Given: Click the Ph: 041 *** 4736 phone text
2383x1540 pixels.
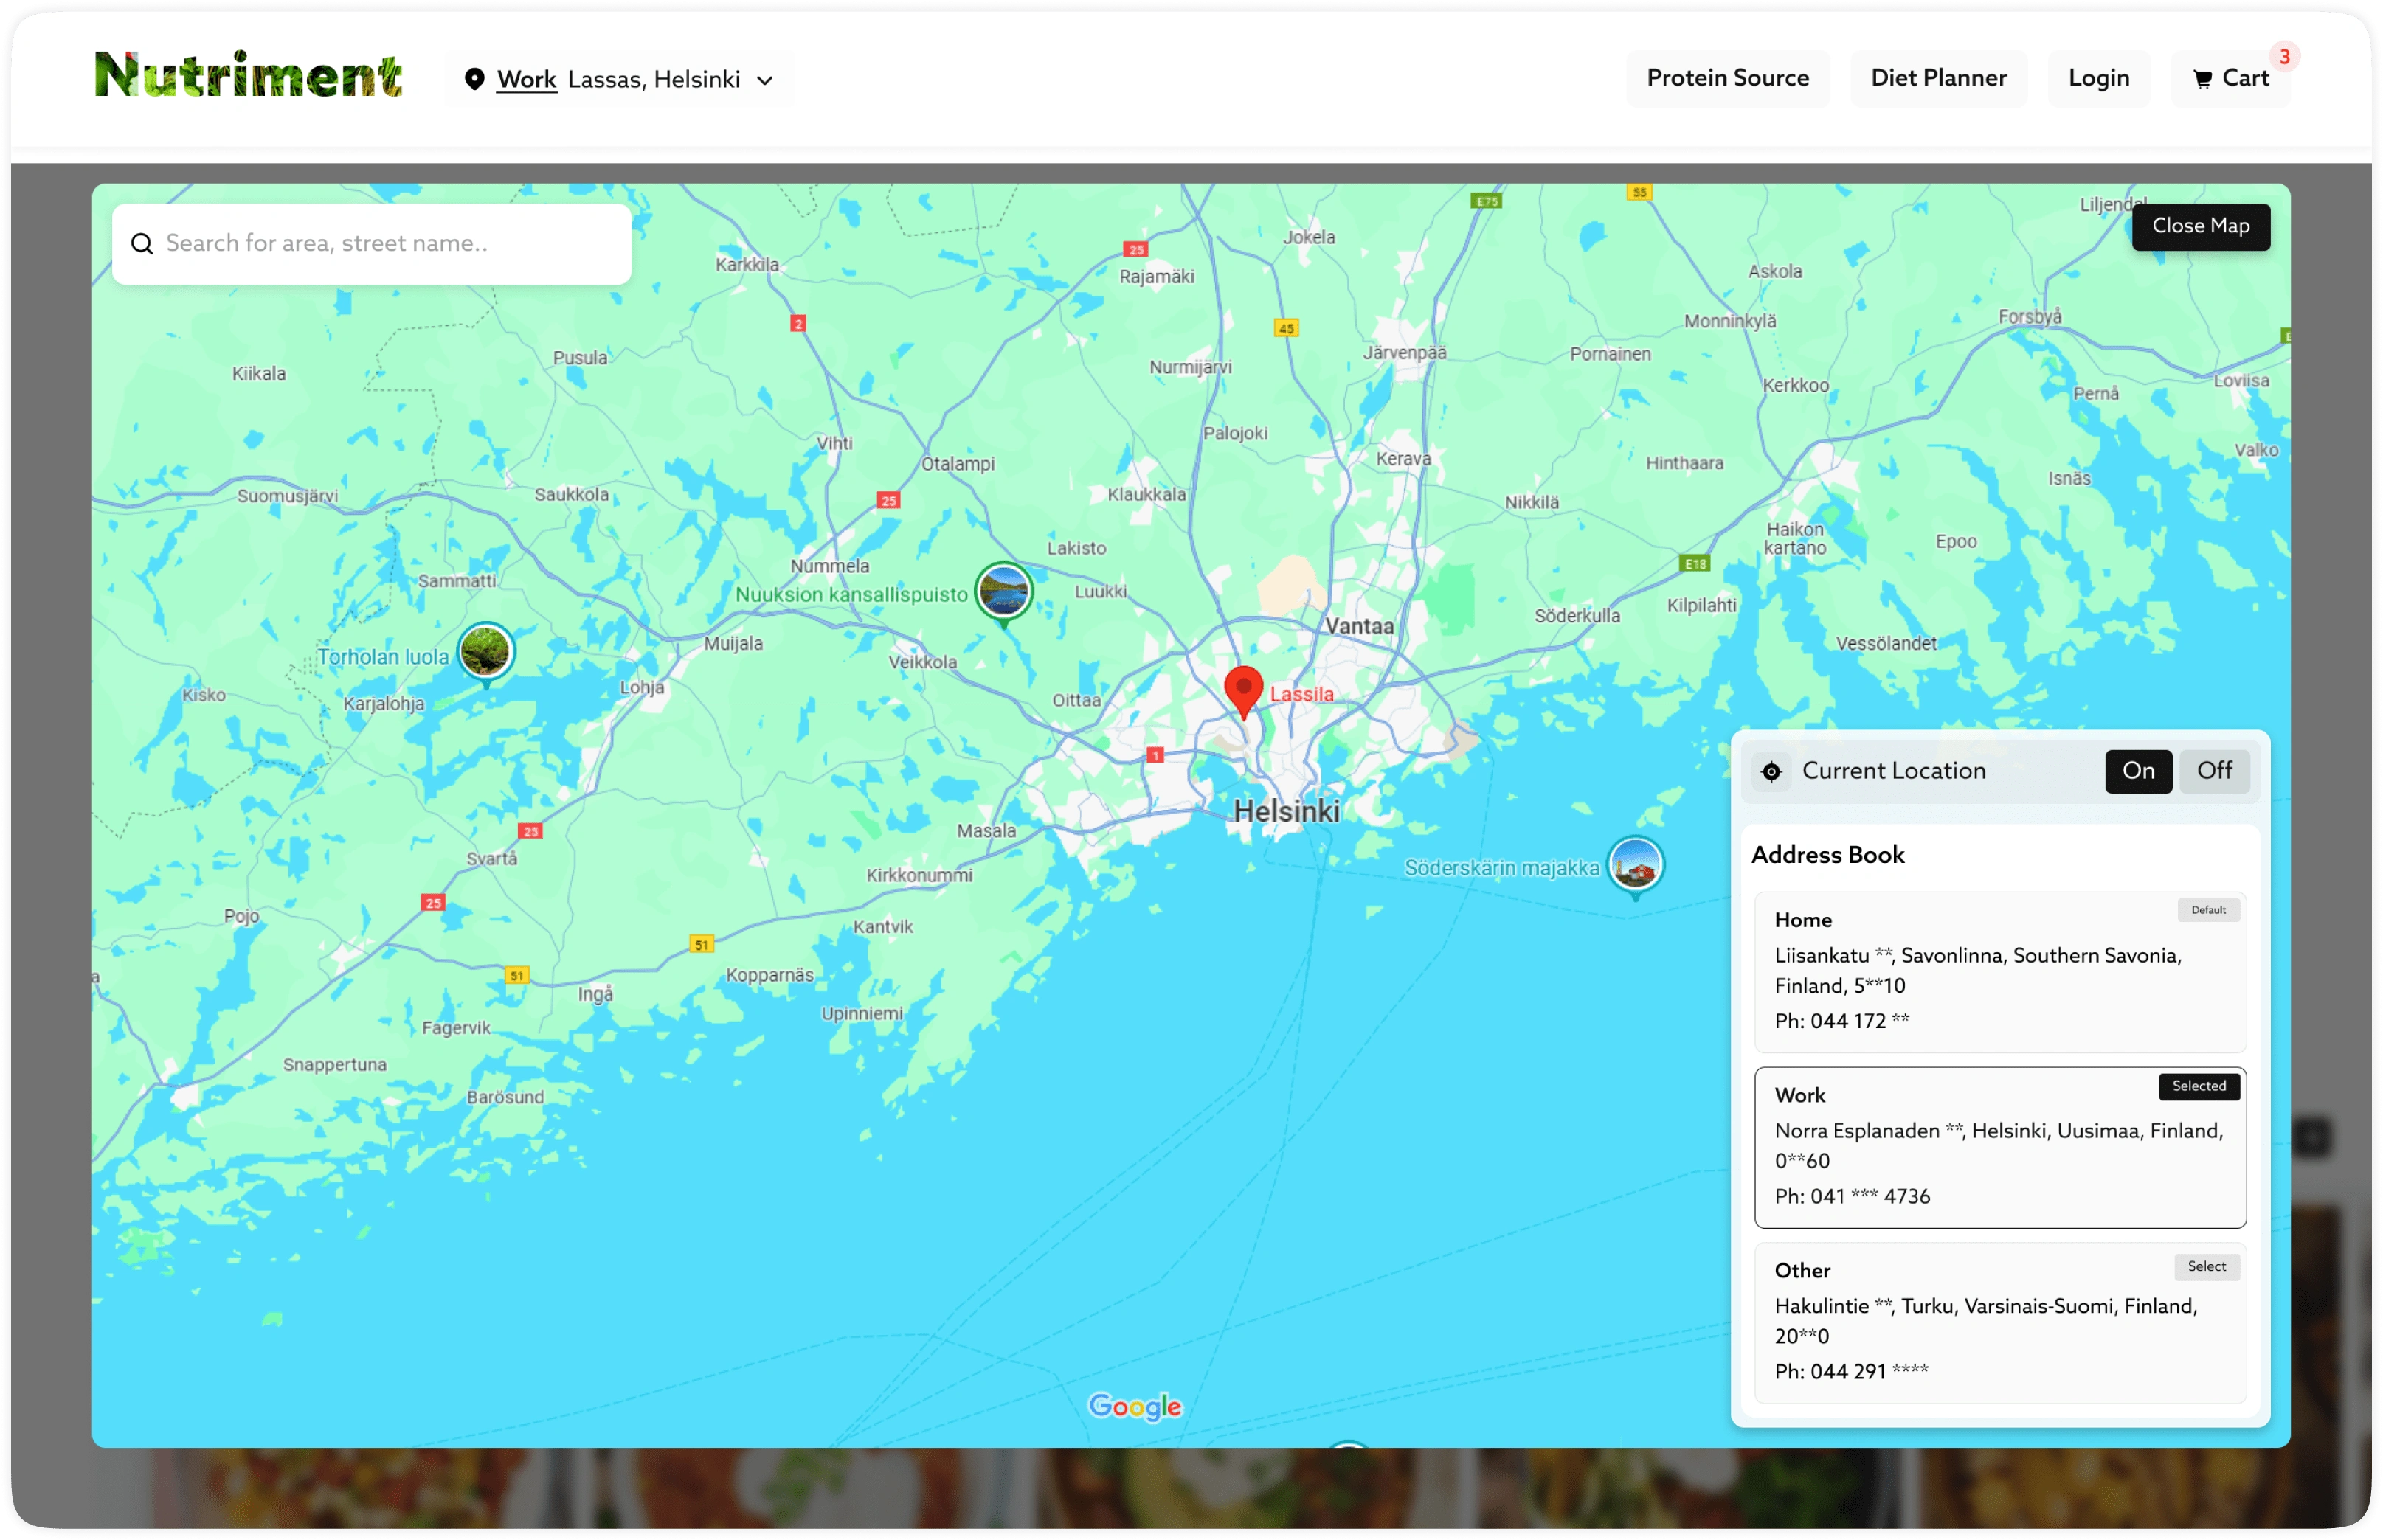Looking at the screenshot, I should click(x=1852, y=1196).
